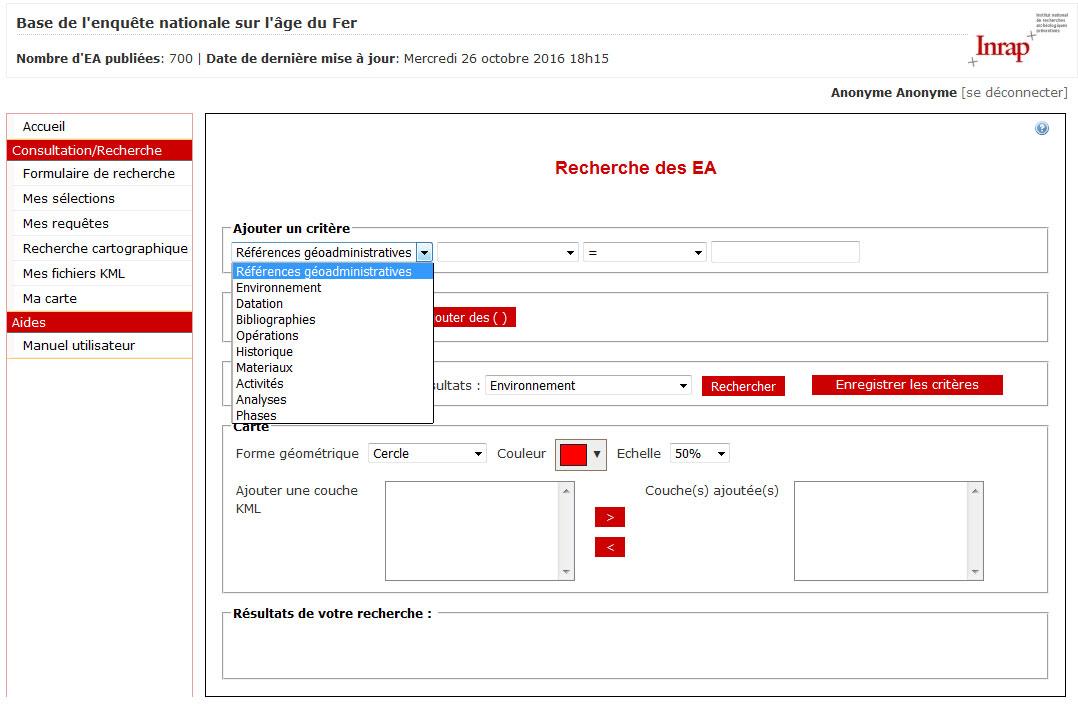This screenshot has width=1078, height=708.
Task: Select Datation from the criteria list
Action: click(260, 304)
